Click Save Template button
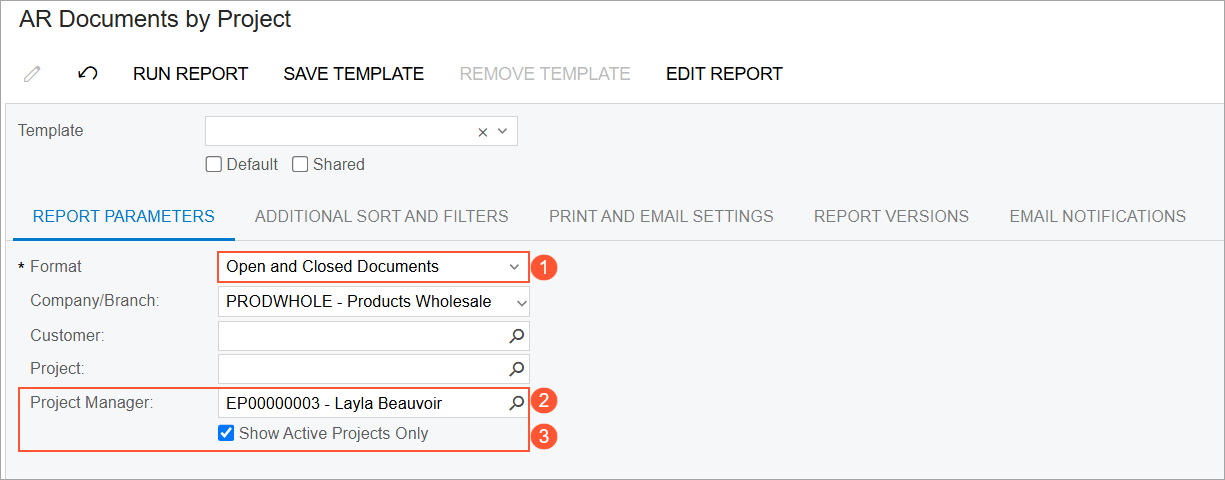 [354, 74]
